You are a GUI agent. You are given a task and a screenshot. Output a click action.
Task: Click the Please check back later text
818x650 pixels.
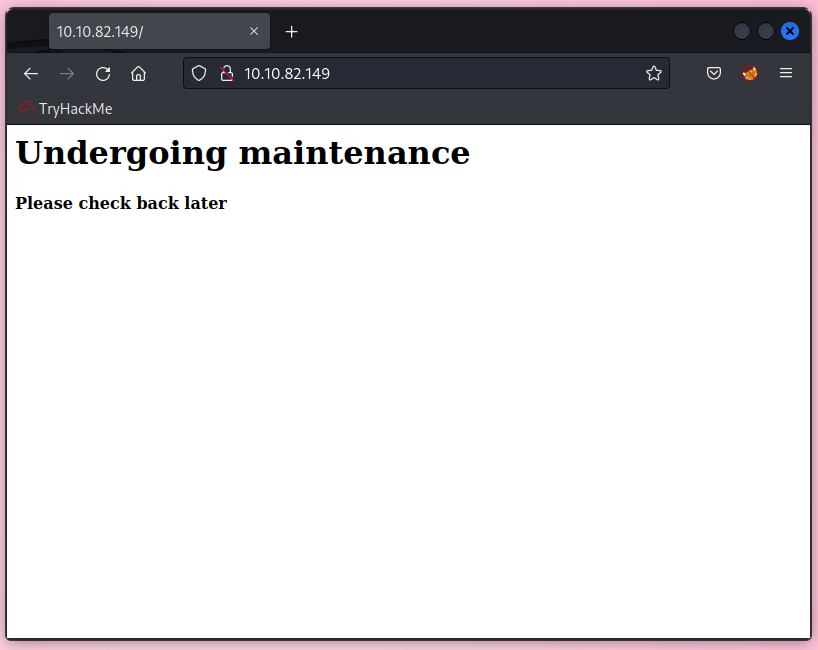click(x=121, y=203)
